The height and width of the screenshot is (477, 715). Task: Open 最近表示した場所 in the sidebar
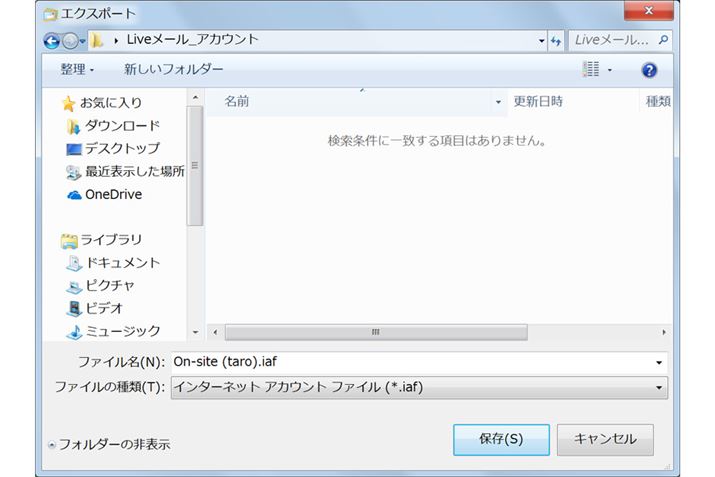pyautogui.click(x=135, y=171)
